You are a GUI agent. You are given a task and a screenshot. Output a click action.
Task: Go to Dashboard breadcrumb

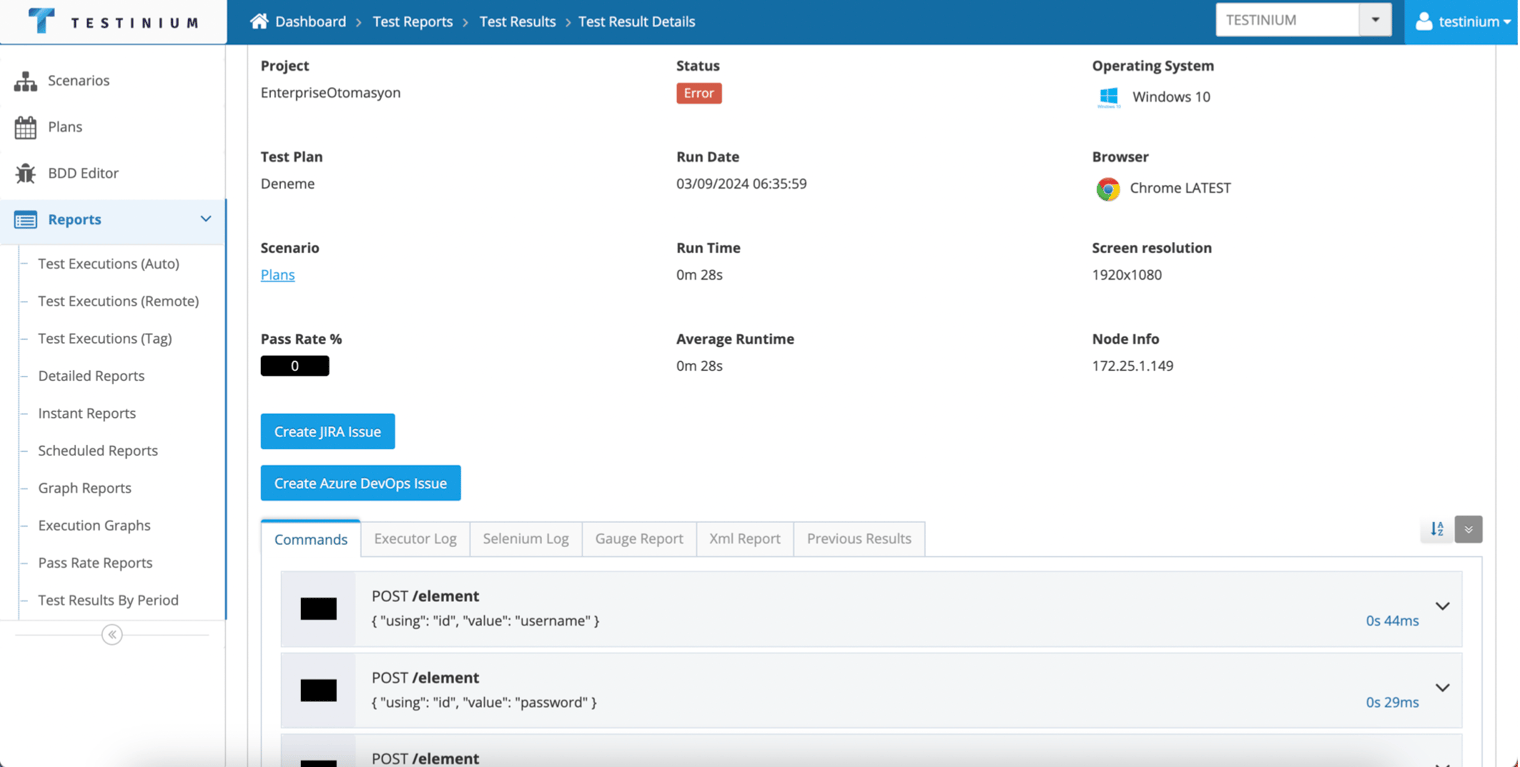pos(311,21)
